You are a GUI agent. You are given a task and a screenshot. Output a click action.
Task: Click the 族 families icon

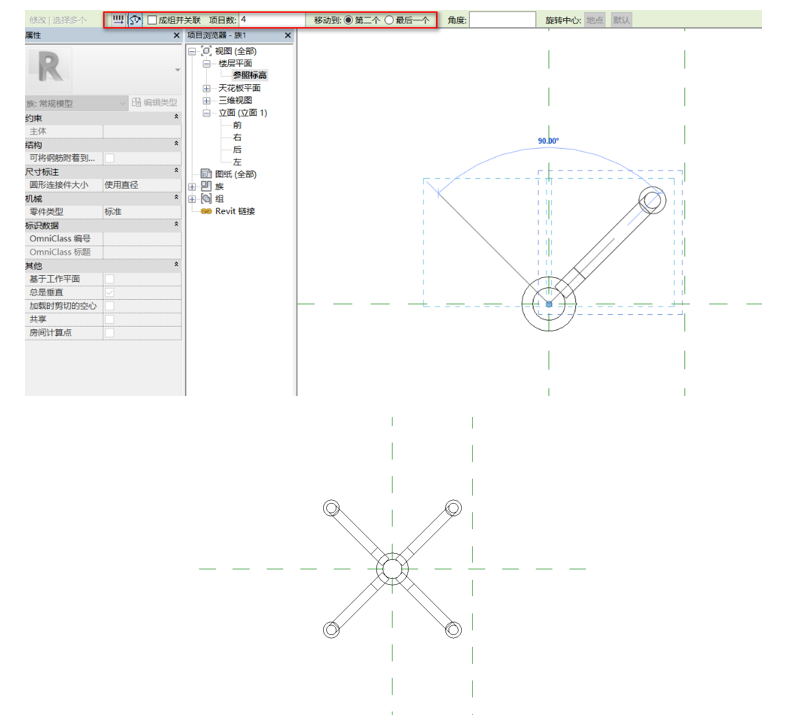pyautogui.click(x=206, y=186)
